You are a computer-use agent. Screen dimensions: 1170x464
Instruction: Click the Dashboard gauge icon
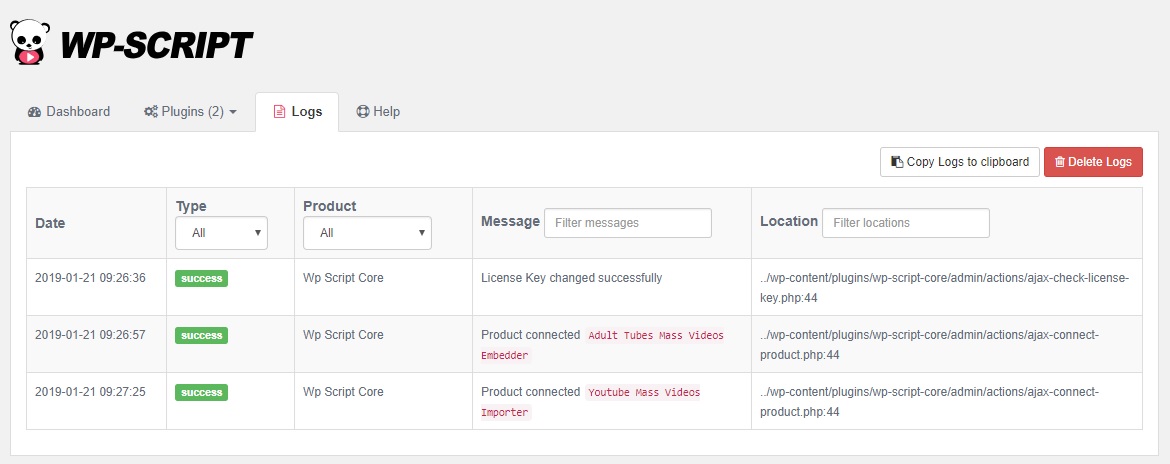[x=34, y=112]
